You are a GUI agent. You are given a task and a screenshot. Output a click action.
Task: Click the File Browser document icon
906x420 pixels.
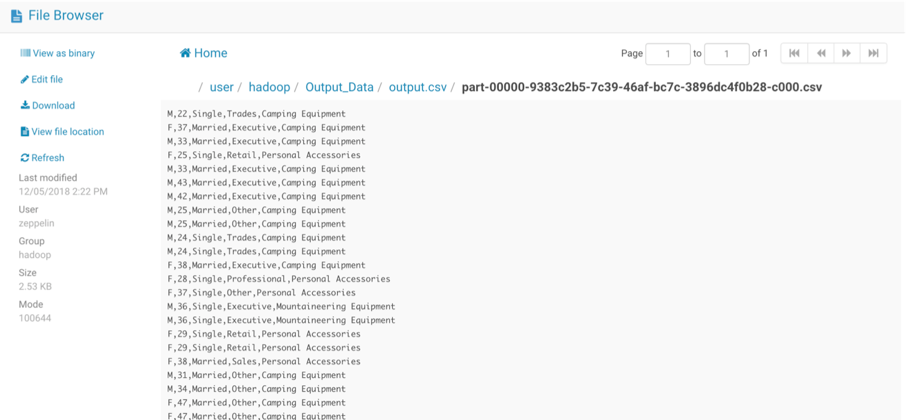[16, 16]
